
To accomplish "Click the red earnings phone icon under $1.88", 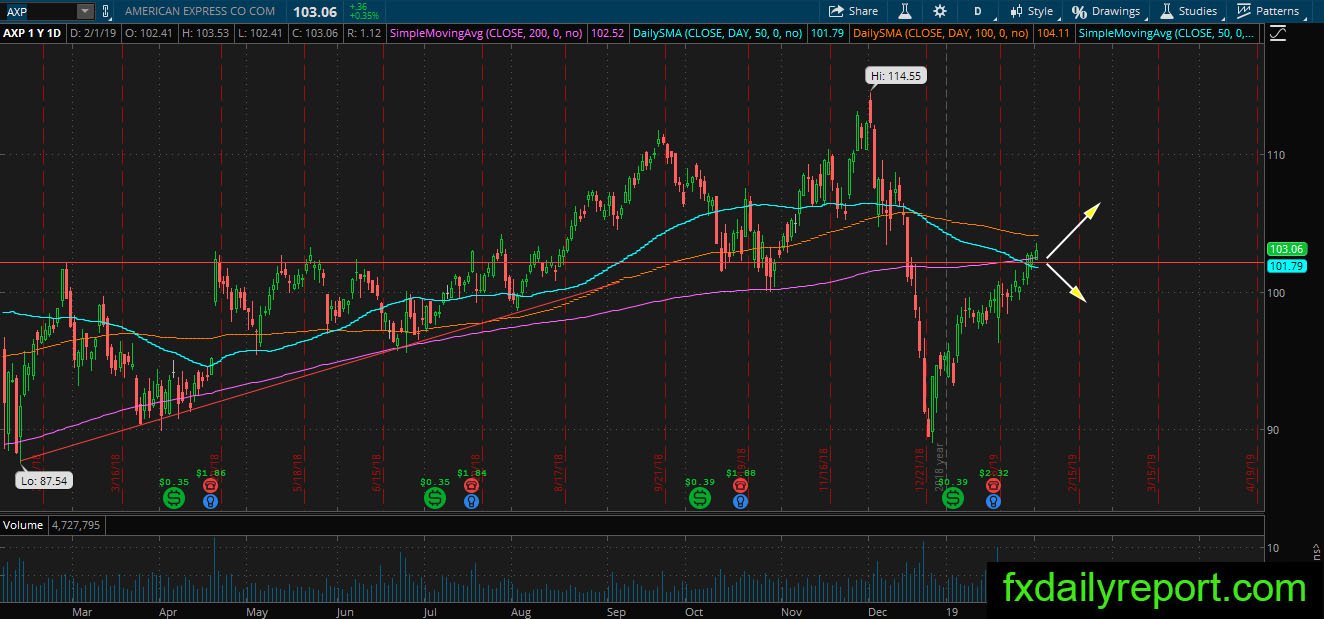I will [x=740, y=485].
